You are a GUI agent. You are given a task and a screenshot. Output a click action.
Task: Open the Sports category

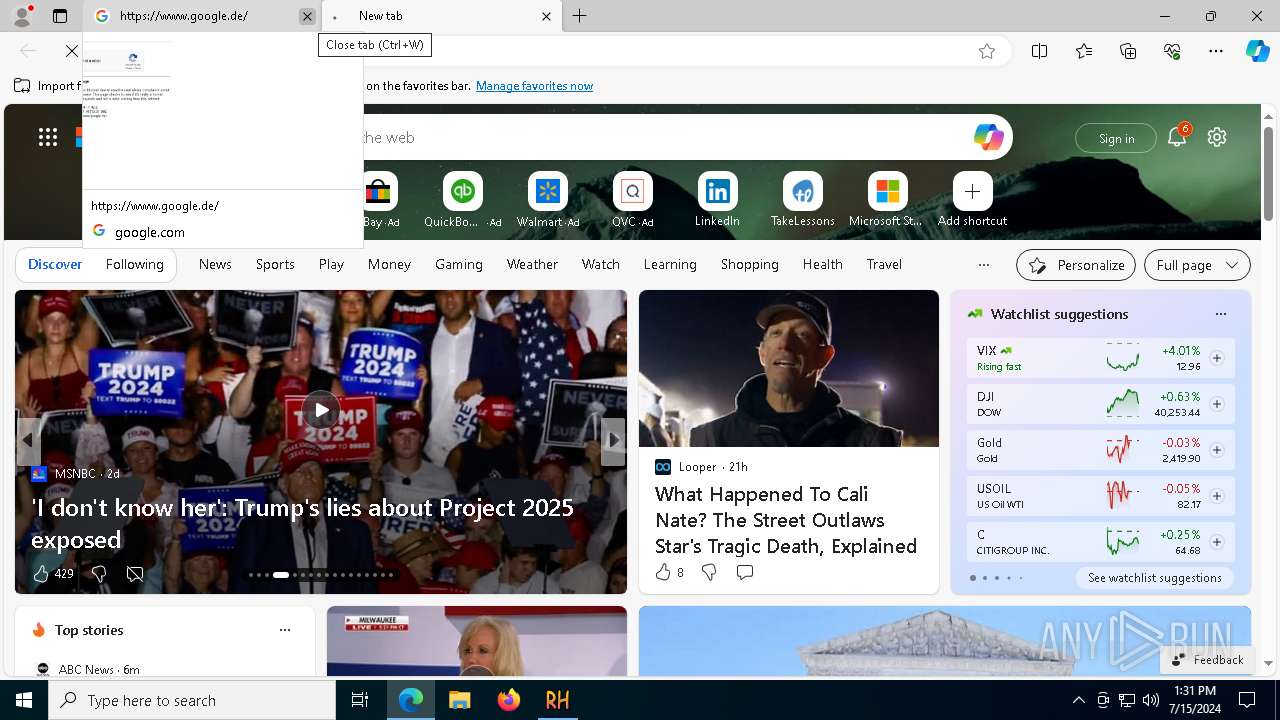coord(275,264)
